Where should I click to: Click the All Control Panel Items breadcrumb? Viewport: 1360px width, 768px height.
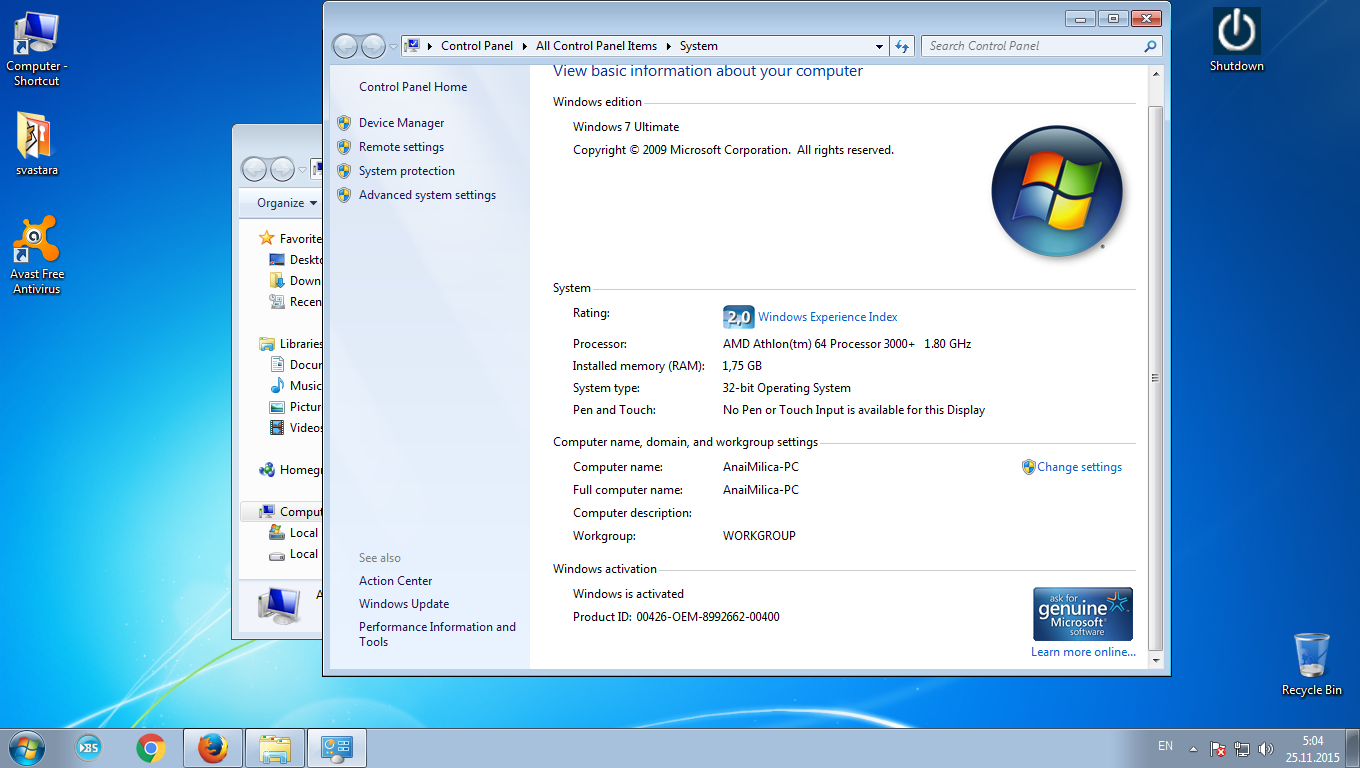[x=596, y=46]
